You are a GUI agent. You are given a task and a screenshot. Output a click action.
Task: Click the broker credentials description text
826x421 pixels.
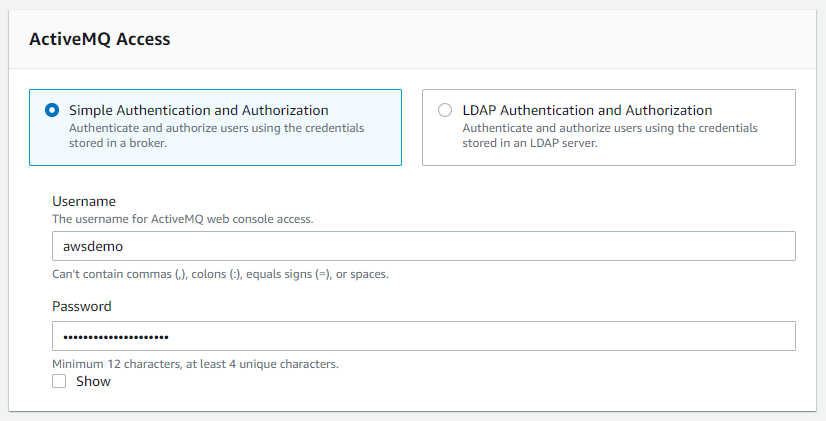click(x=216, y=135)
